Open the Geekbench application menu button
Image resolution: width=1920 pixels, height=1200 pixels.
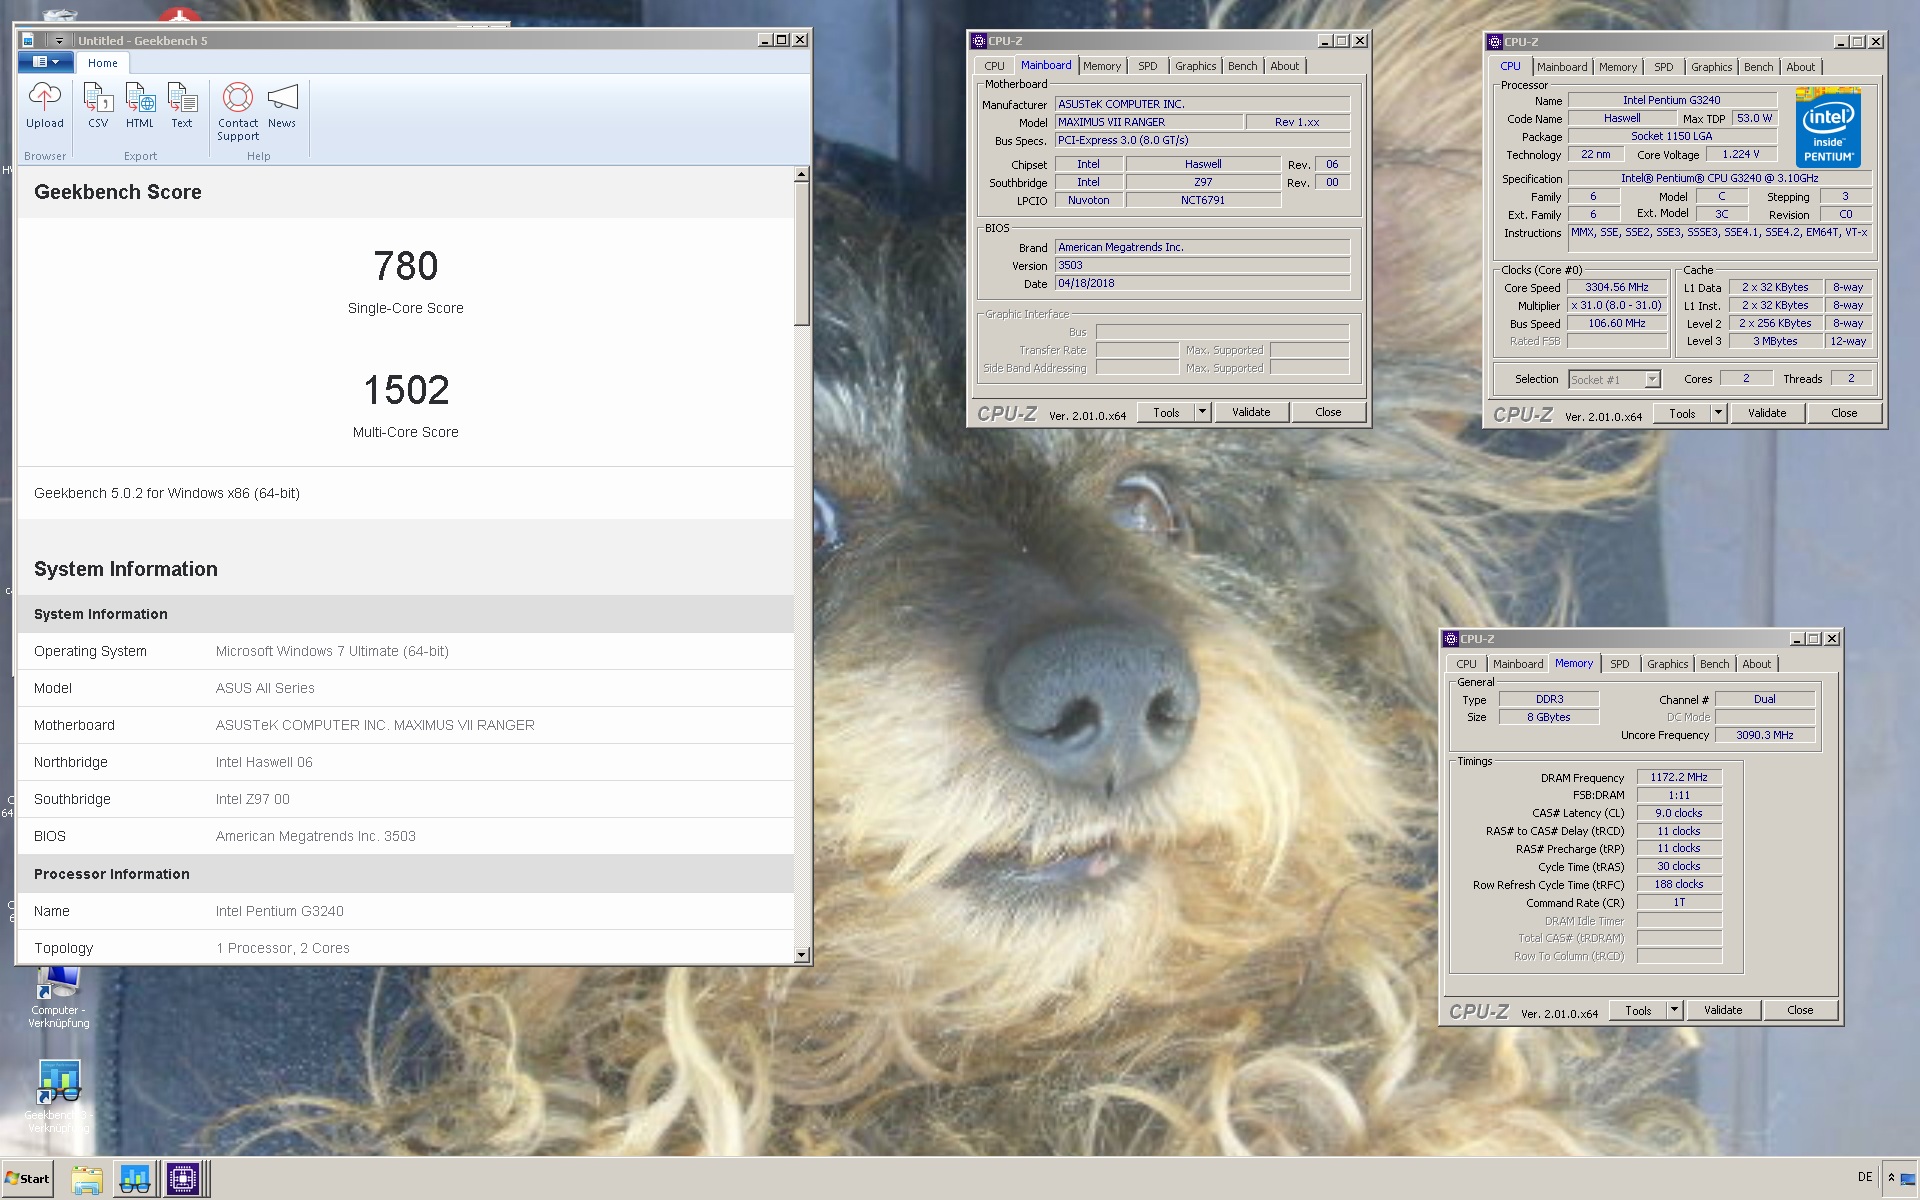(46, 62)
